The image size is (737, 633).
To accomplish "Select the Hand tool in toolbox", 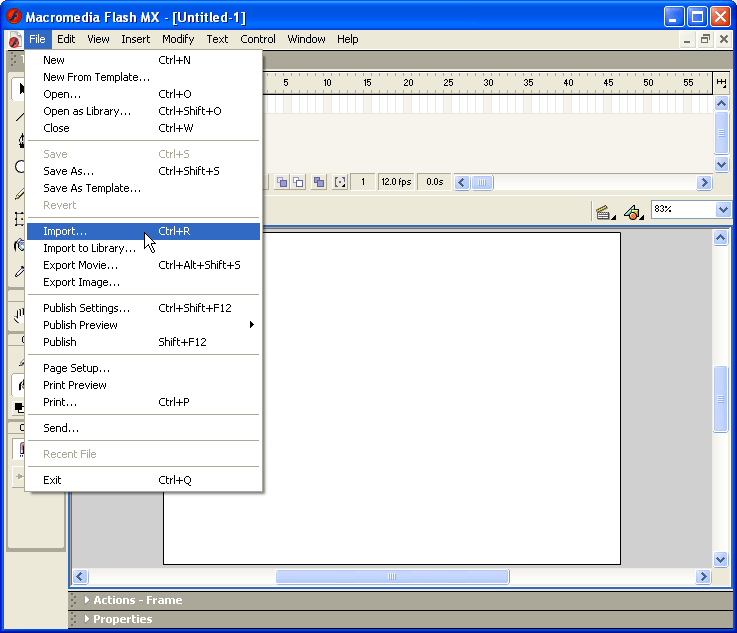I will click(x=19, y=315).
